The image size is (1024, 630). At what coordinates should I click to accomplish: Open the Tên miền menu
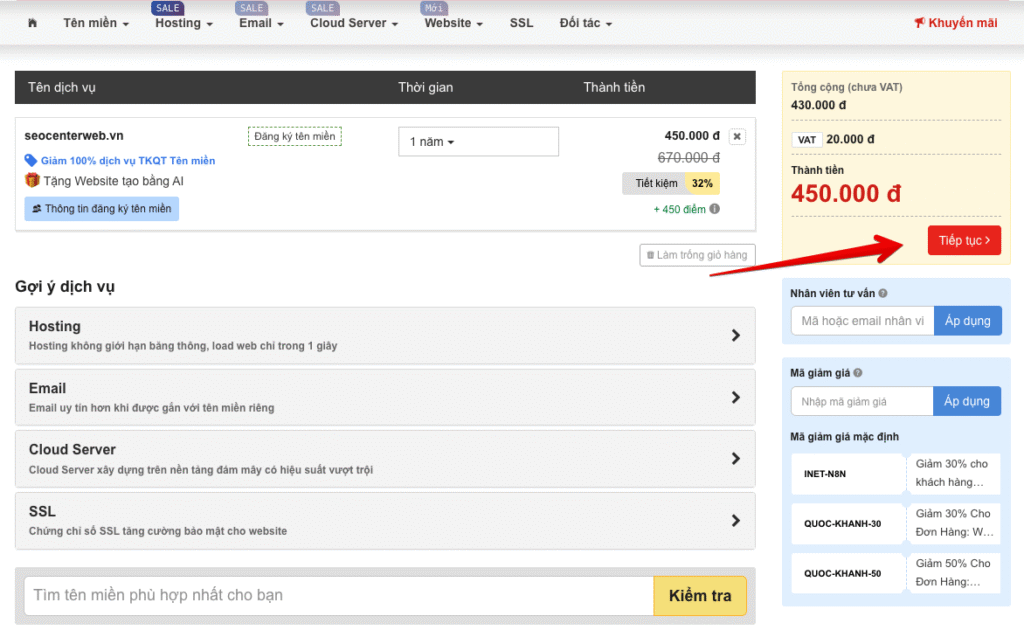tap(96, 23)
